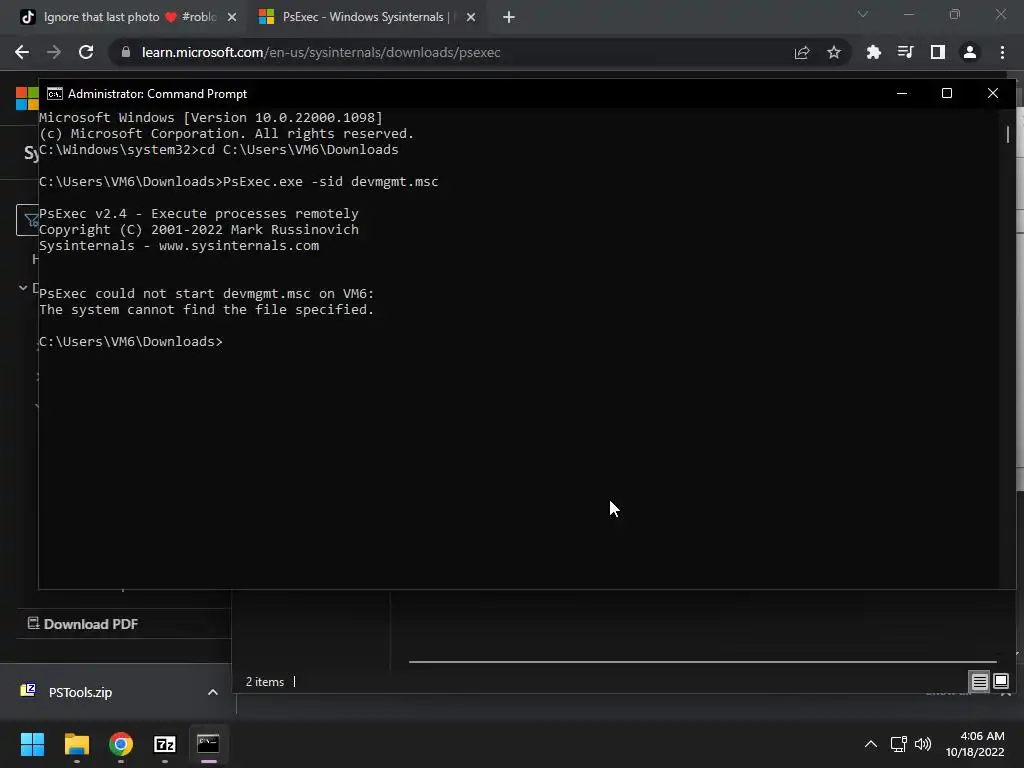Open the tab search dropdown arrow

click(863, 14)
